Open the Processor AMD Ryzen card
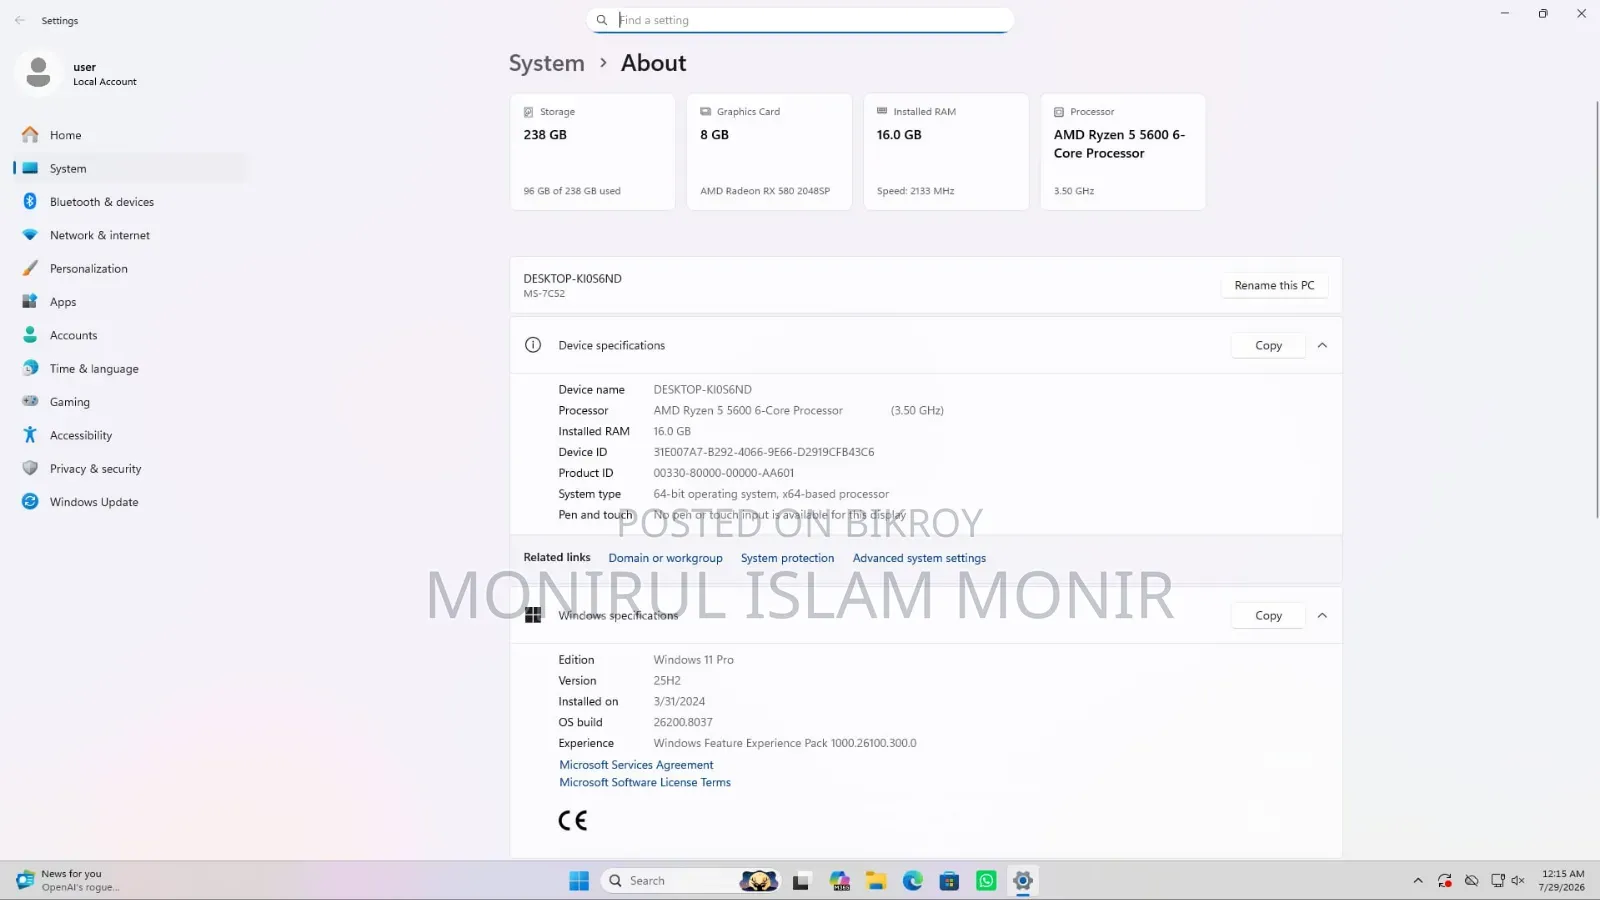The height and width of the screenshot is (900, 1600). (x=1123, y=152)
